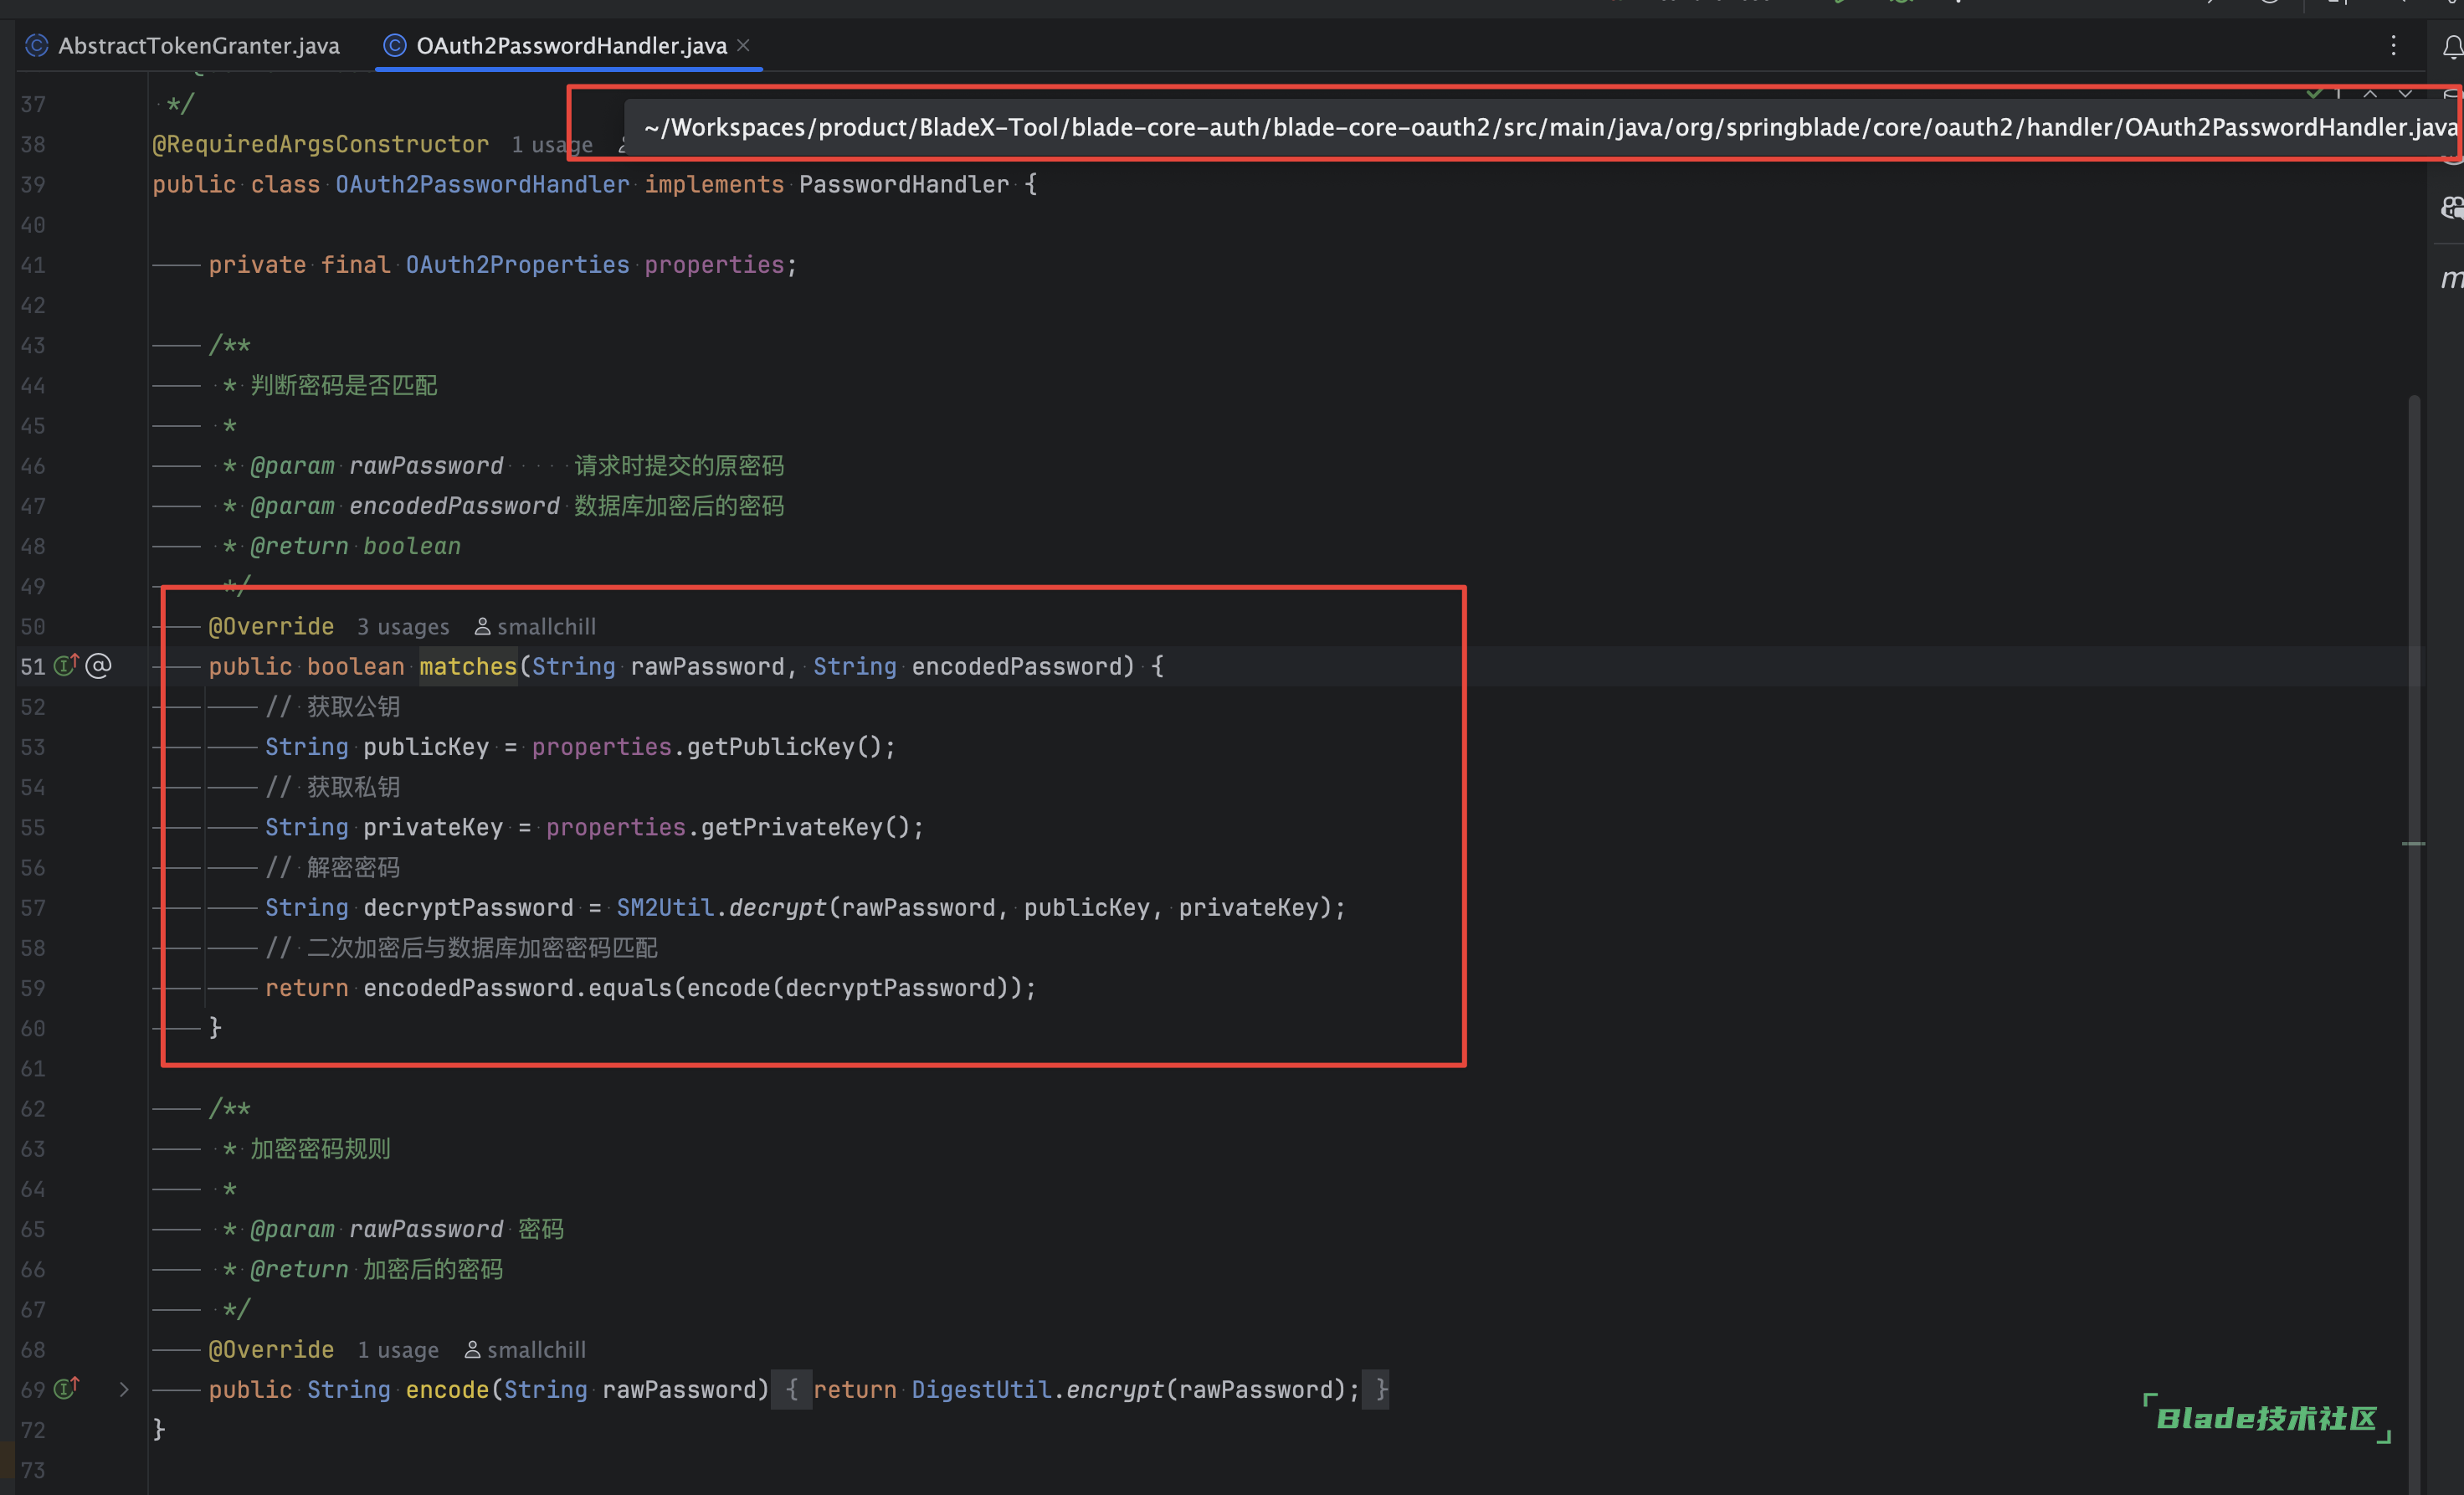The image size is (2464, 1495).
Task: Click author smallchill above encode method
Action: [x=525, y=1350]
